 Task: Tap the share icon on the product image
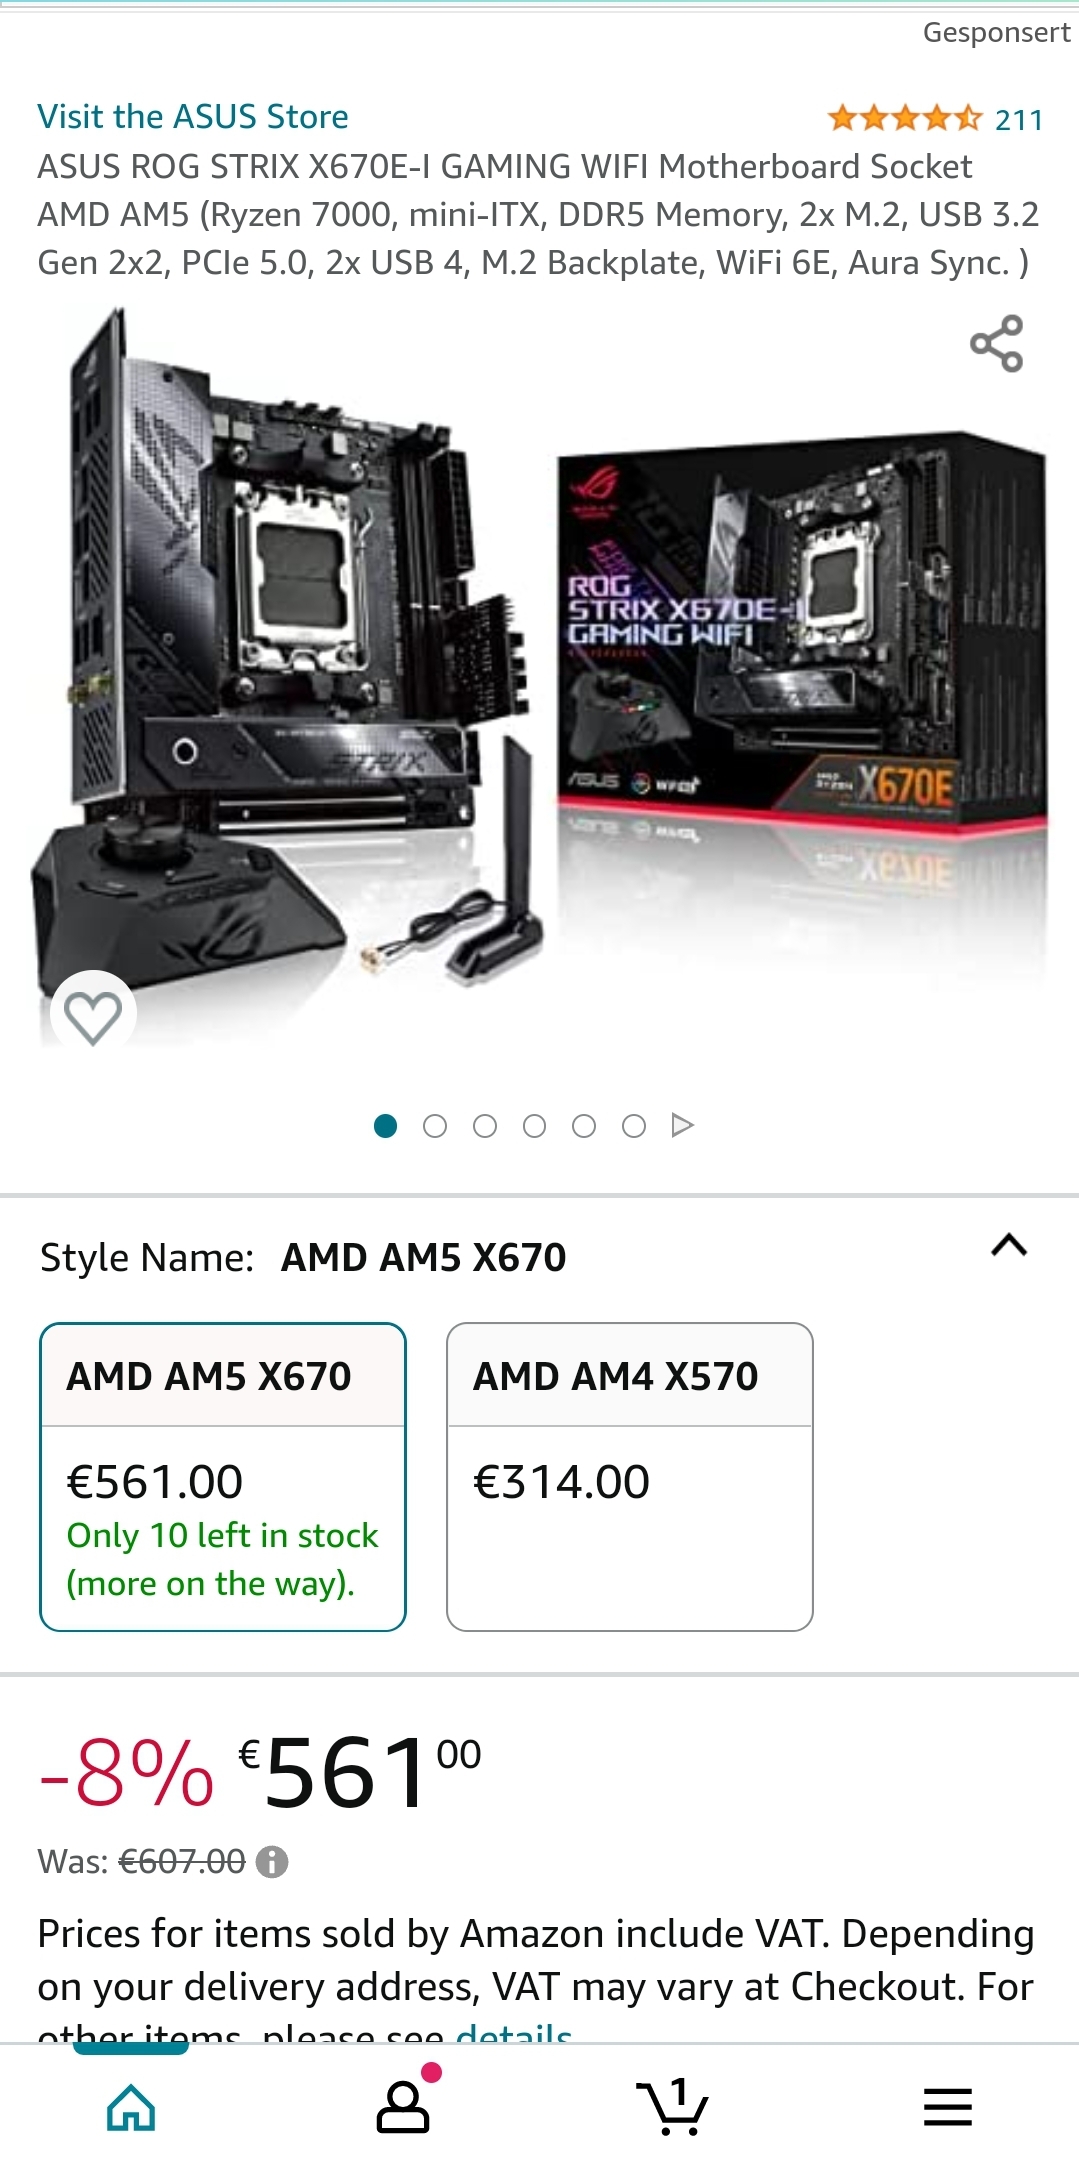pyautogui.click(x=996, y=344)
